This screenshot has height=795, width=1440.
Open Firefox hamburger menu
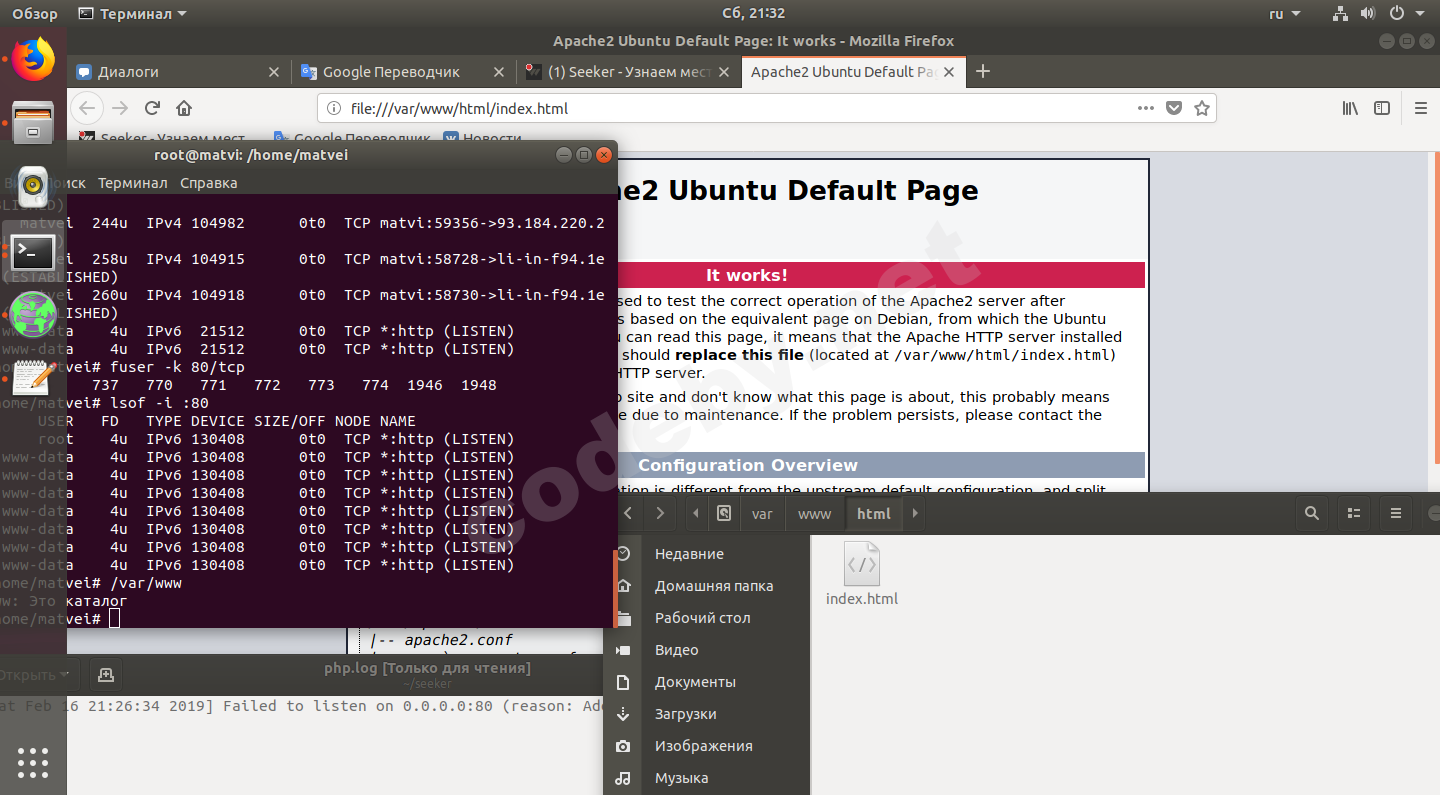pos(1420,108)
